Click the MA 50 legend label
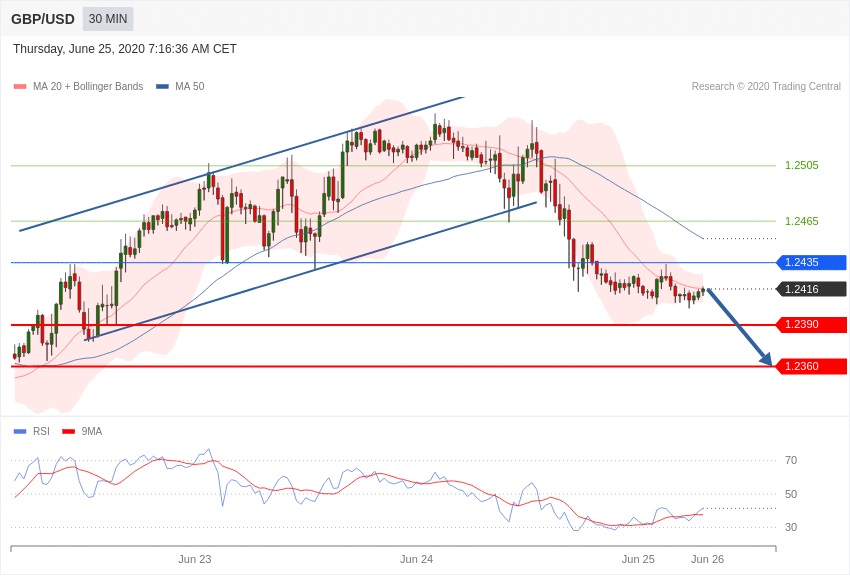The height and width of the screenshot is (576, 850). tap(190, 86)
